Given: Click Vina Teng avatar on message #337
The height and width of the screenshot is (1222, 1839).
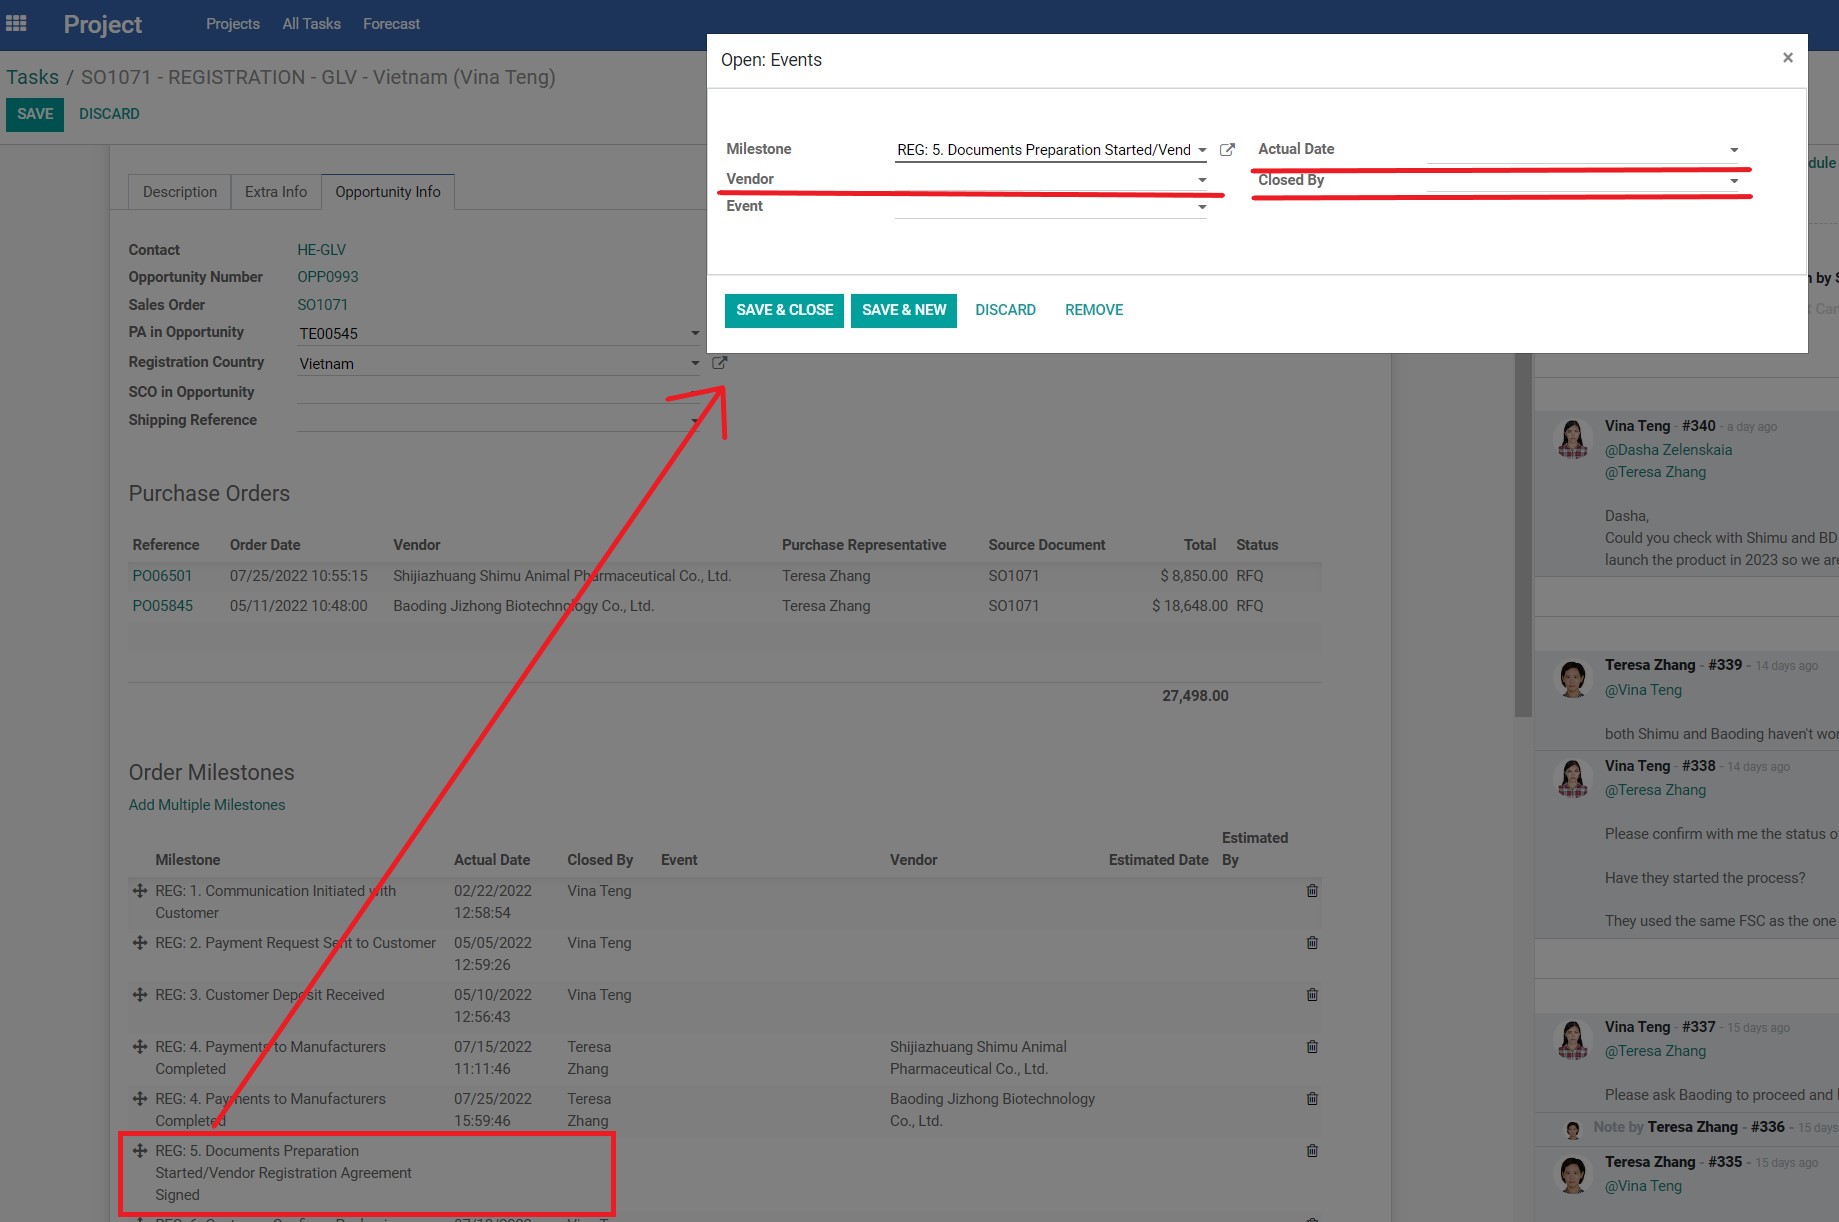Looking at the screenshot, I should click(x=1573, y=1039).
